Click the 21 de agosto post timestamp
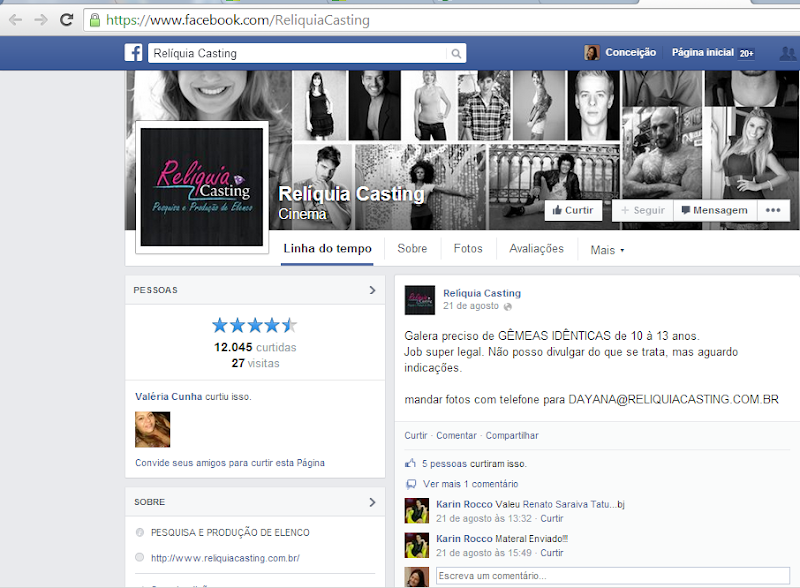This screenshot has height=588, width=800. [470, 306]
